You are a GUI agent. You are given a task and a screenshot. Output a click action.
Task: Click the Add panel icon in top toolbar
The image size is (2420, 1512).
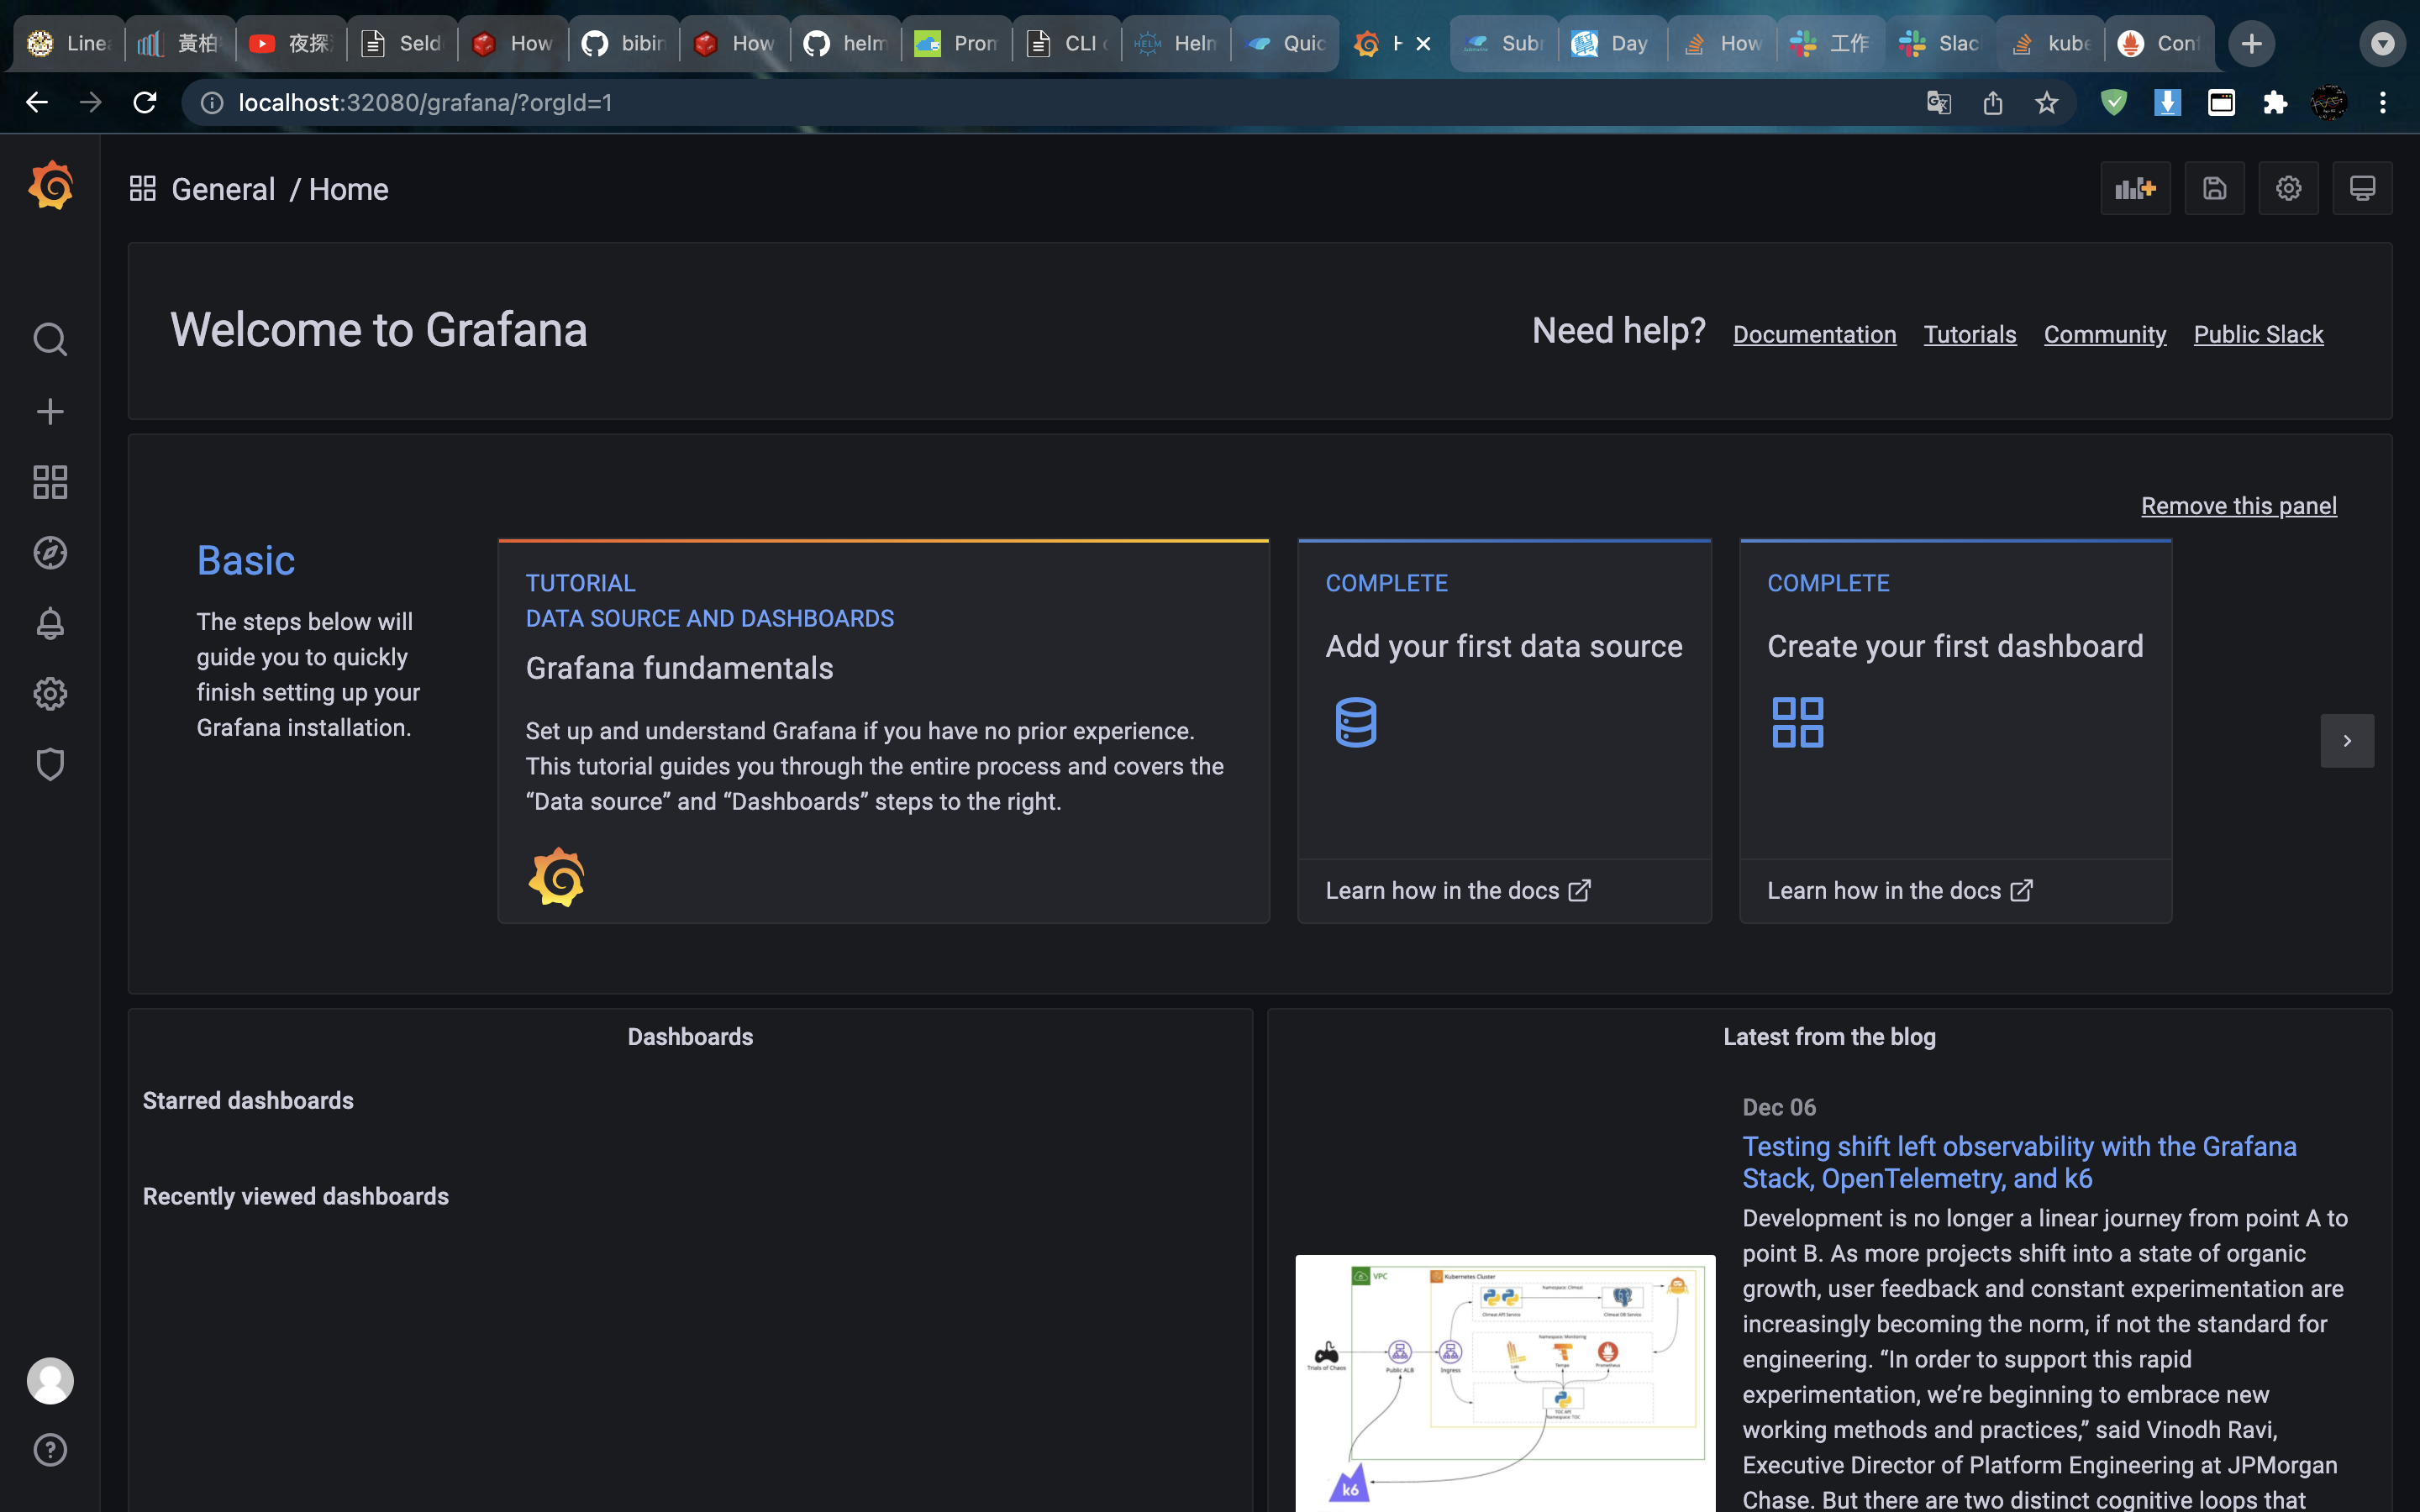(2135, 189)
